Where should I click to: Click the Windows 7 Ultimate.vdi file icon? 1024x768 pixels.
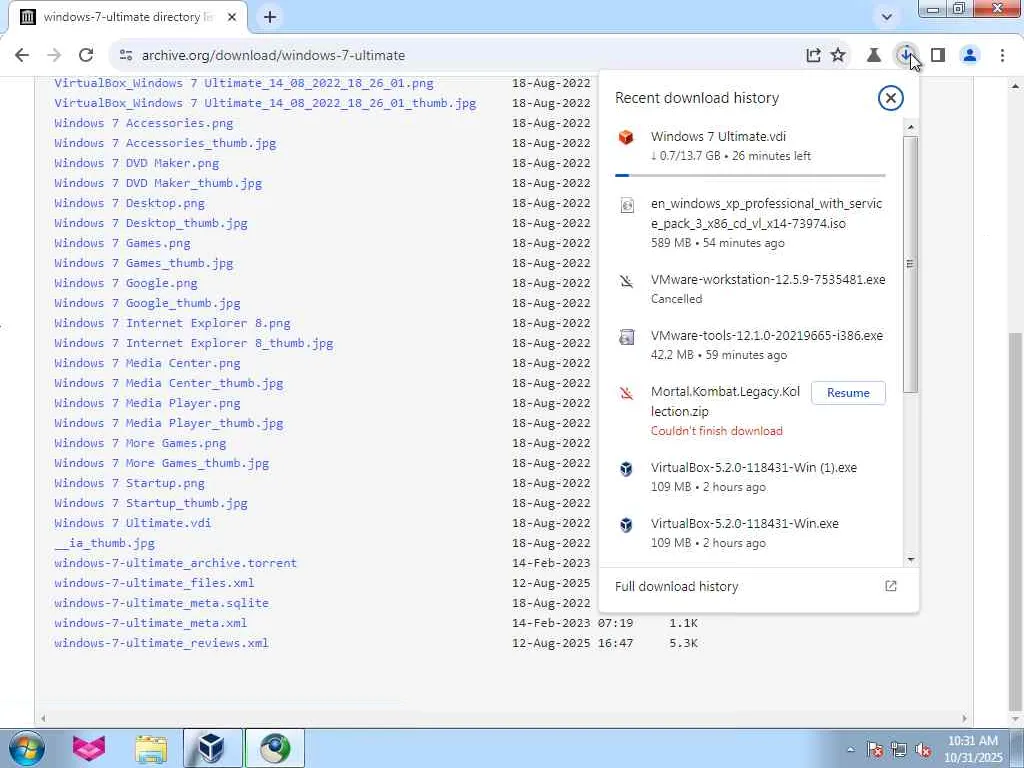(x=626, y=137)
